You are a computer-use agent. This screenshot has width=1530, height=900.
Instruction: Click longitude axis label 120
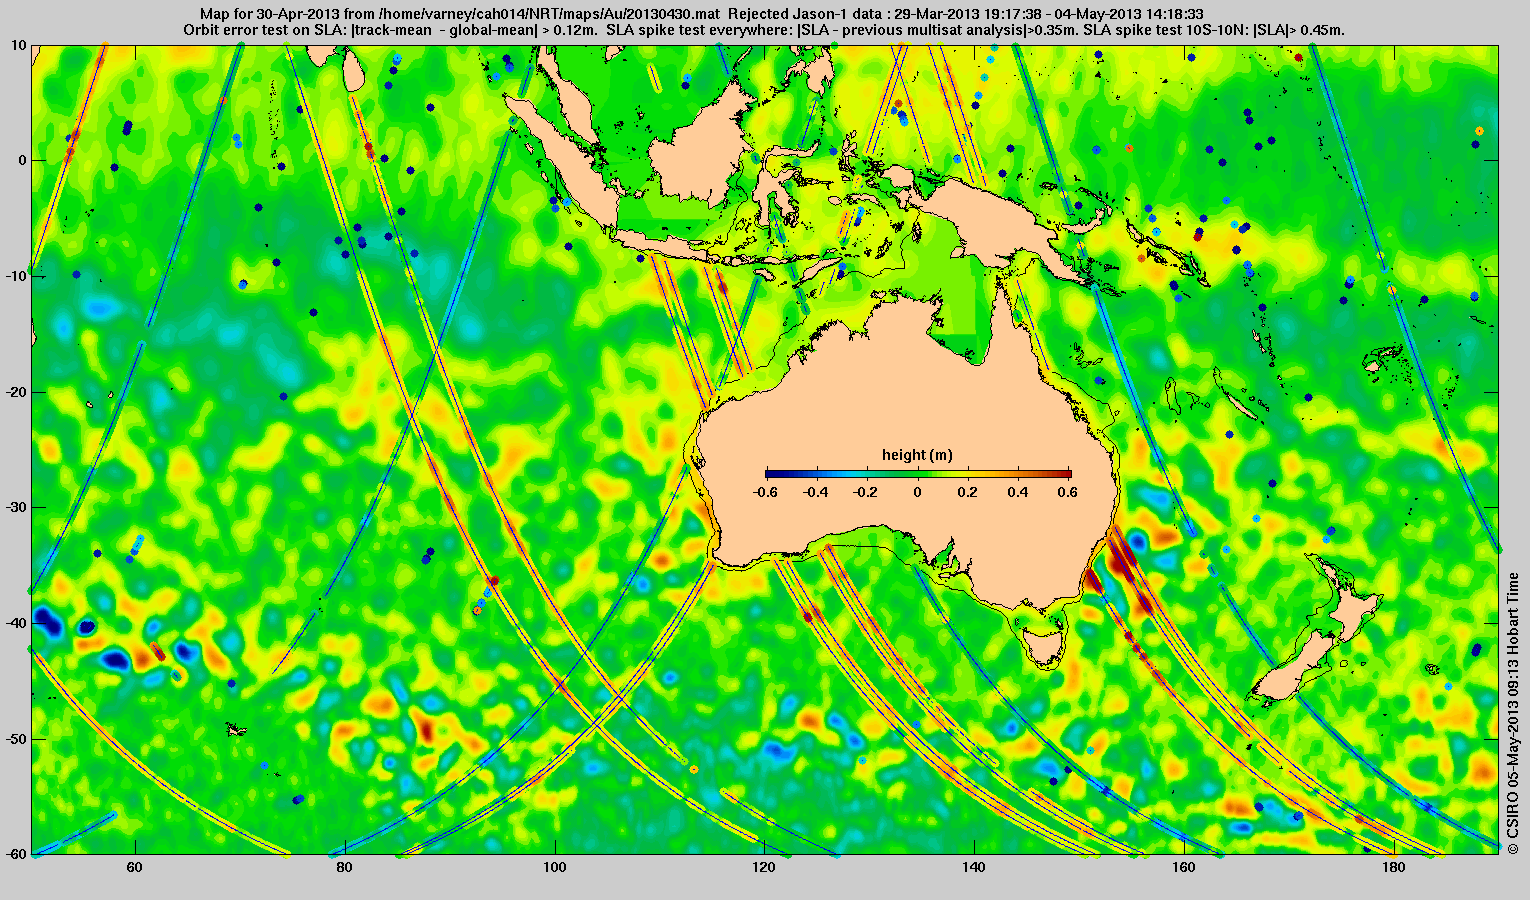[764, 868]
